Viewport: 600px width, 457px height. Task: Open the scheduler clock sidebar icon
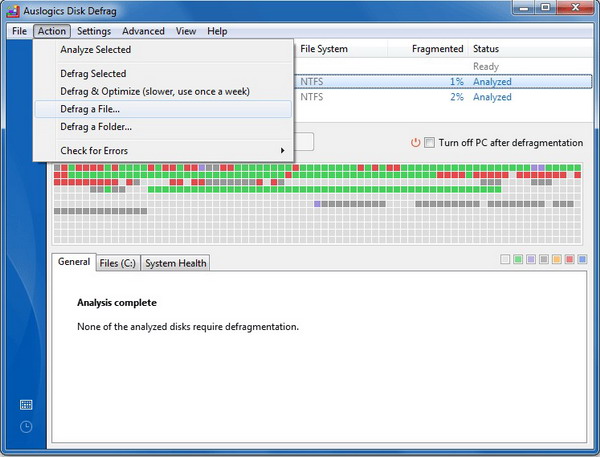26,427
